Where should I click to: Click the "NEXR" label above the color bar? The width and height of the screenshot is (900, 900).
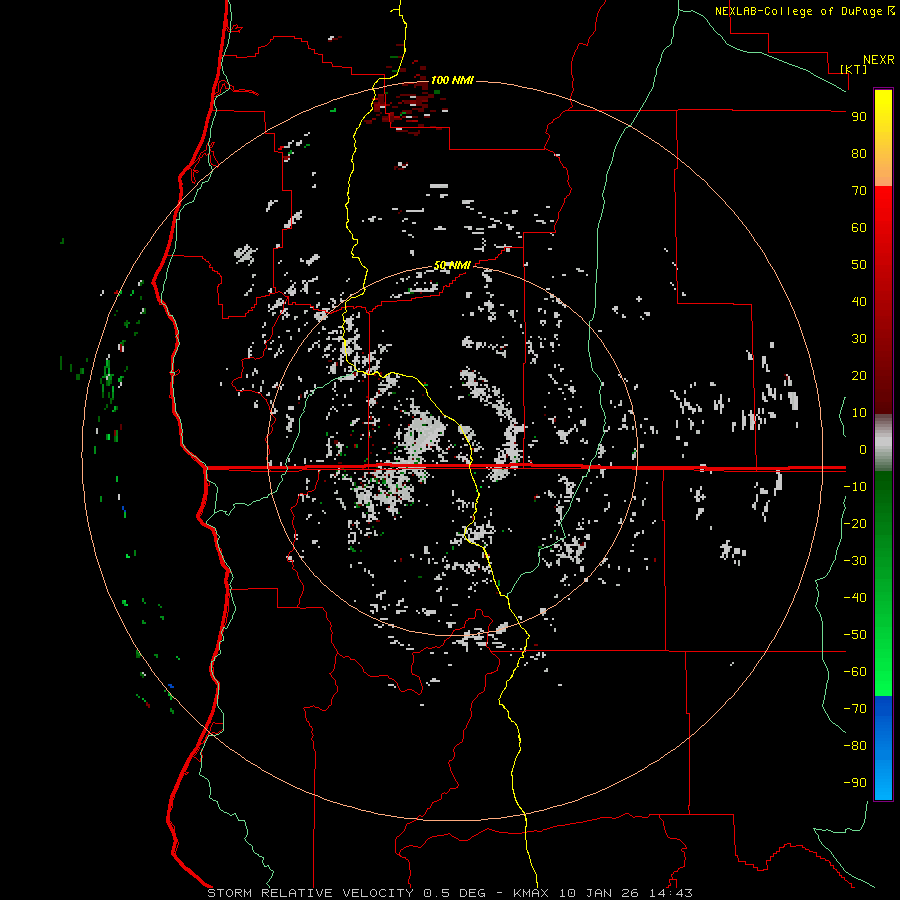(x=879, y=60)
